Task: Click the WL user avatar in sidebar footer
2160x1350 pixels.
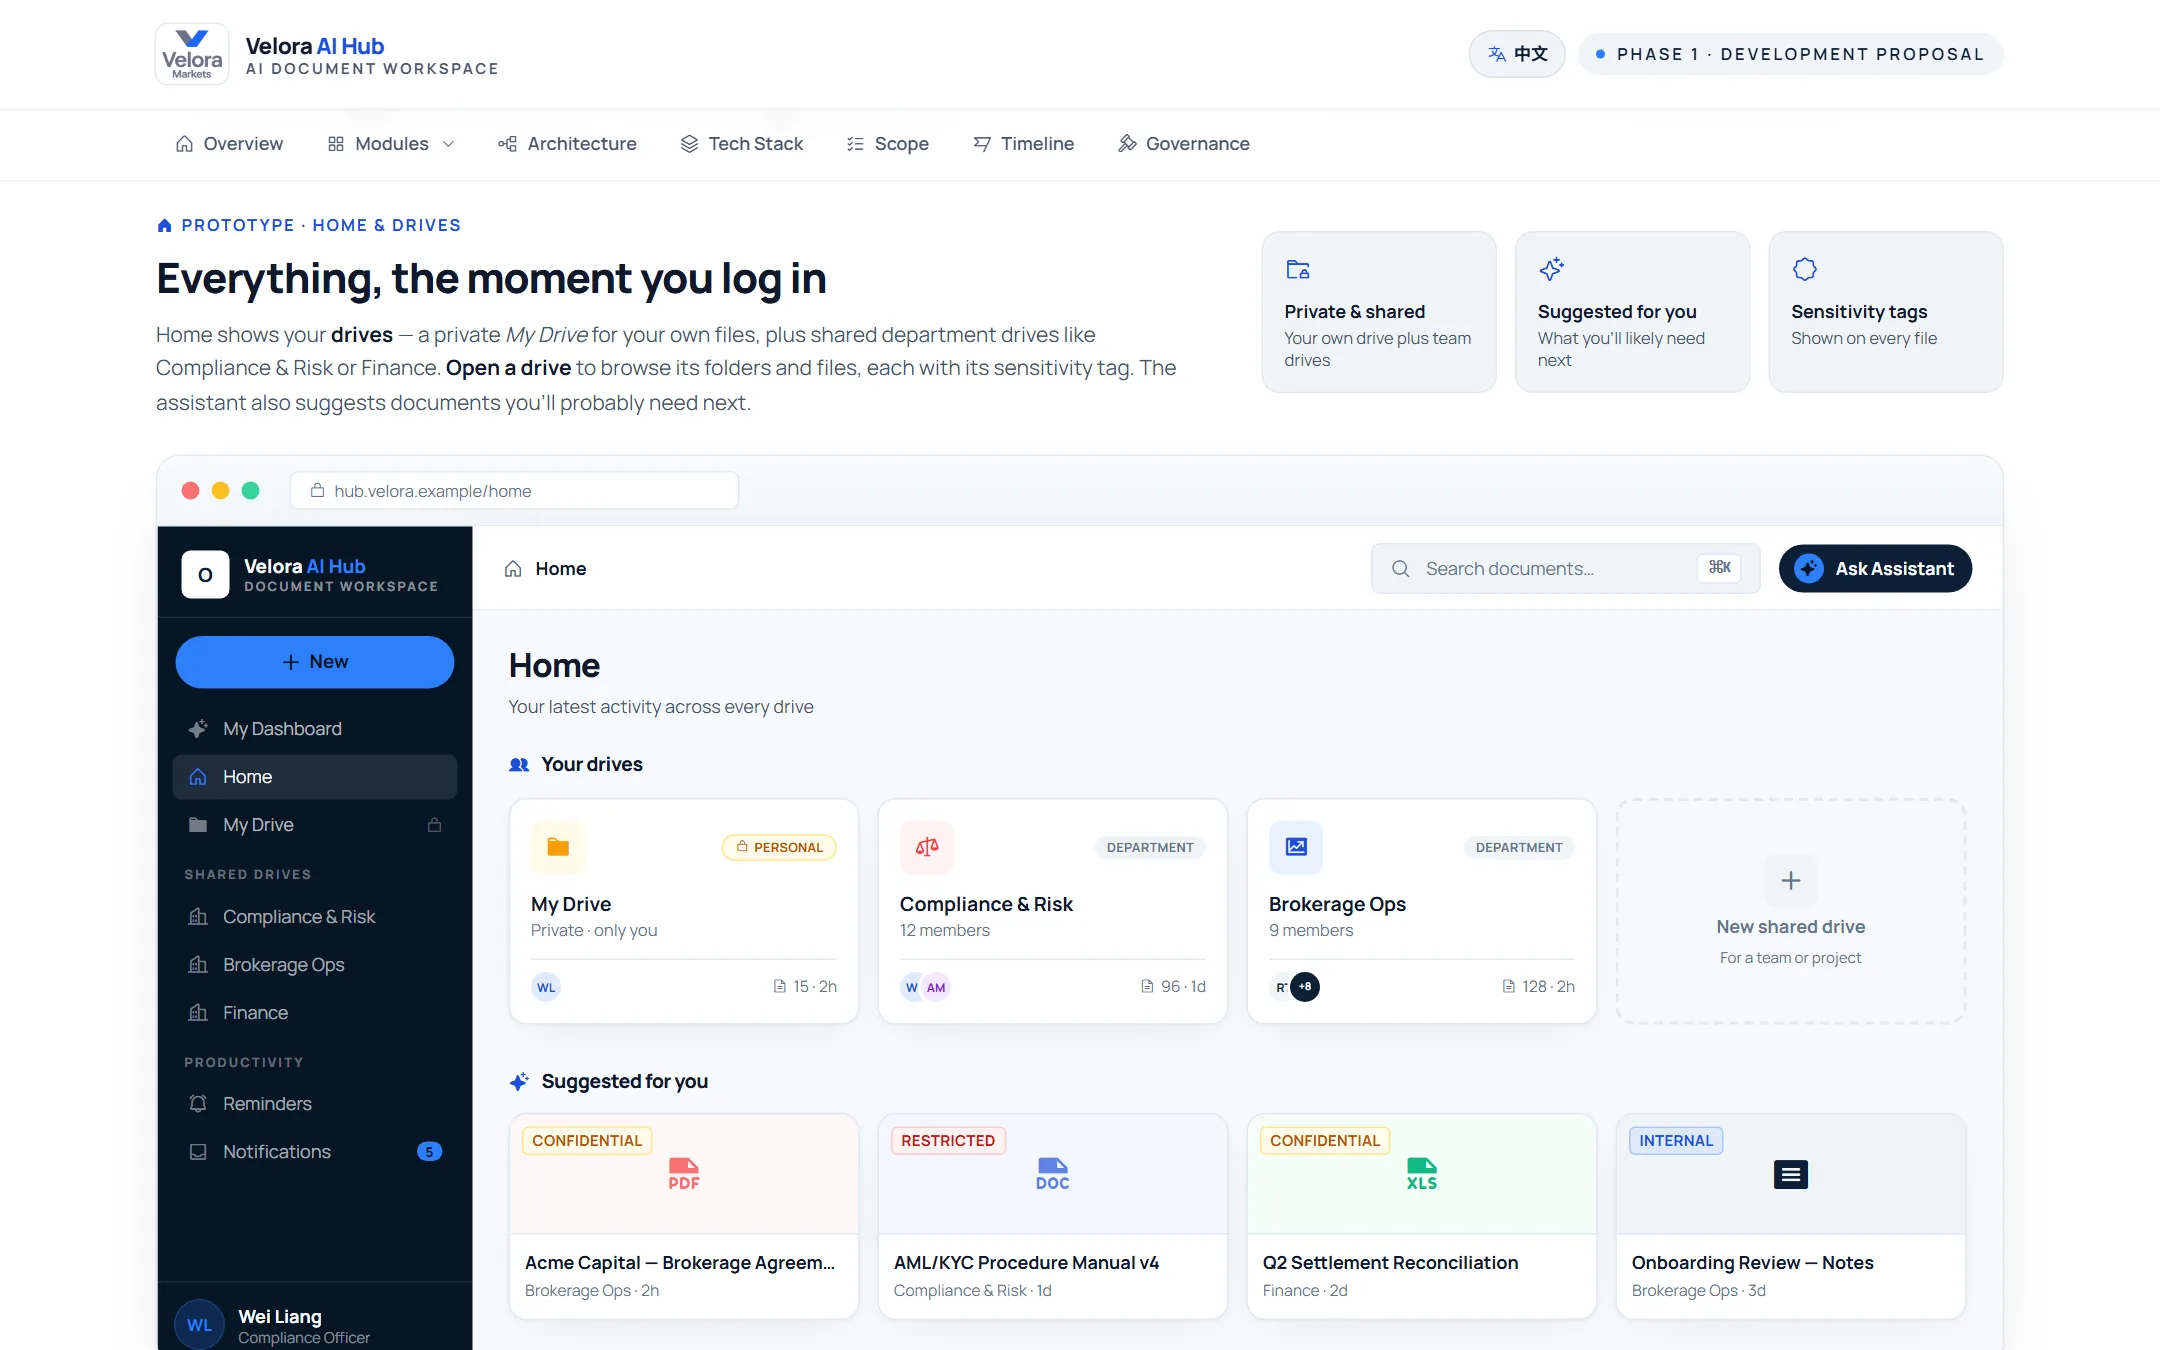Action: (199, 1325)
